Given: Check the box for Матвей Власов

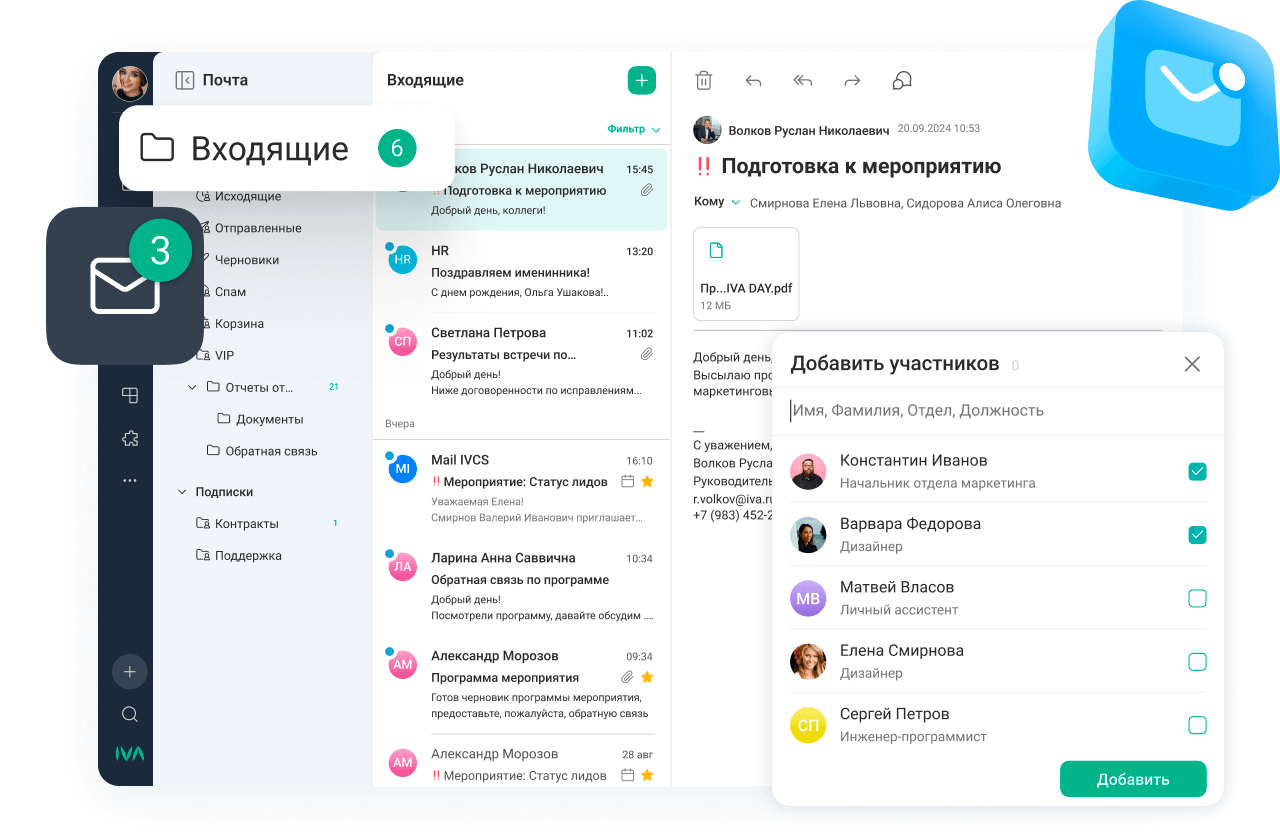Looking at the screenshot, I should pyautogui.click(x=1197, y=599).
